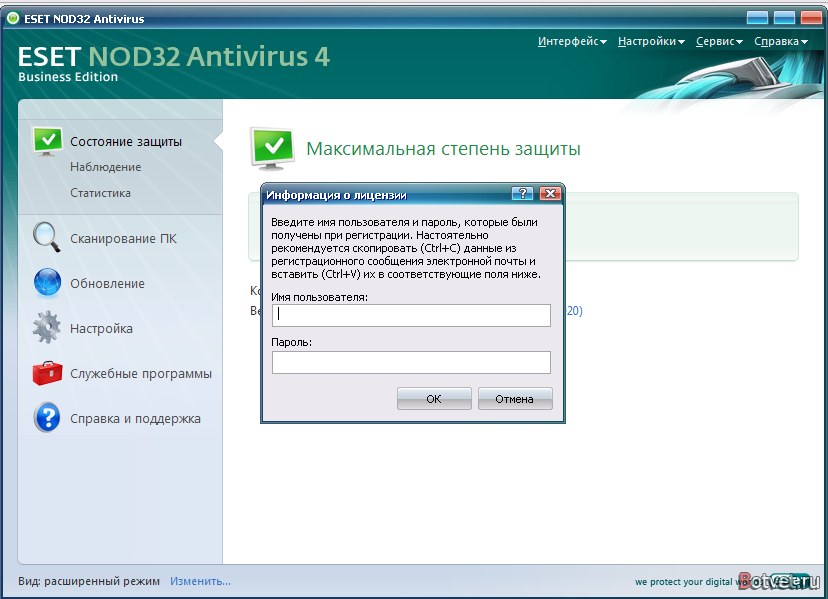Open the Интерфейс dropdown menu
This screenshot has width=828, height=599.
click(x=572, y=41)
